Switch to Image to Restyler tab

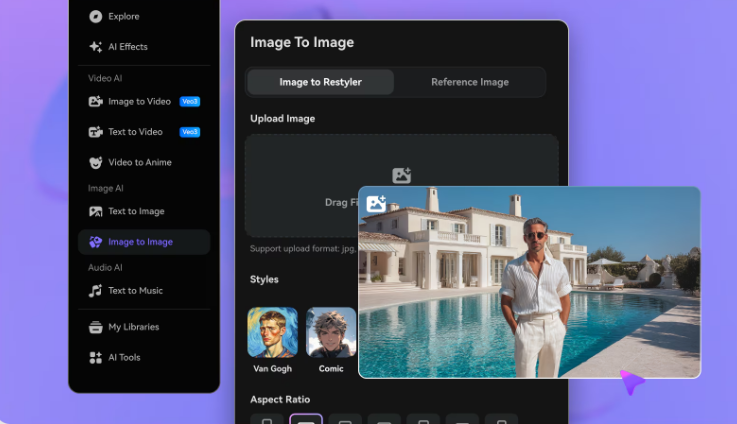click(x=321, y=82)
